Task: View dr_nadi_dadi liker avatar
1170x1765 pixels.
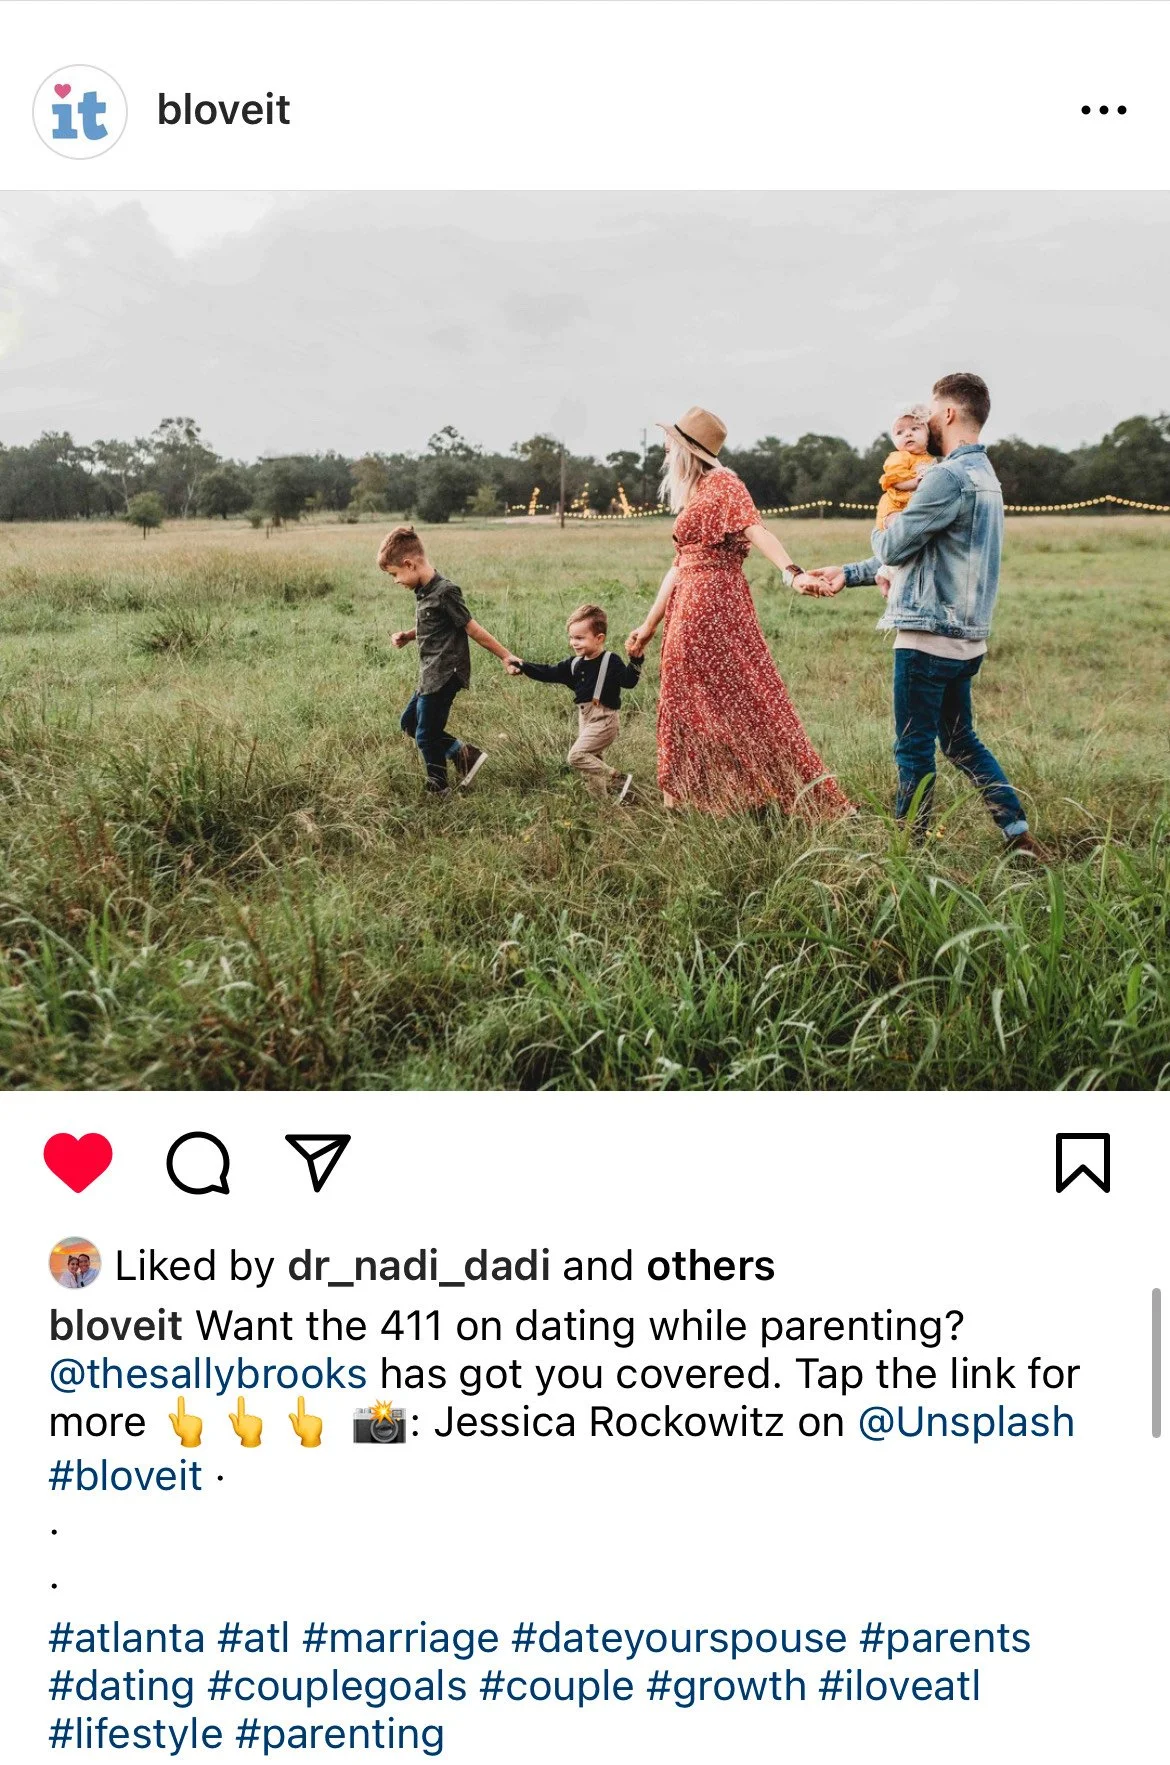Action: click(x=75, y=1263)
